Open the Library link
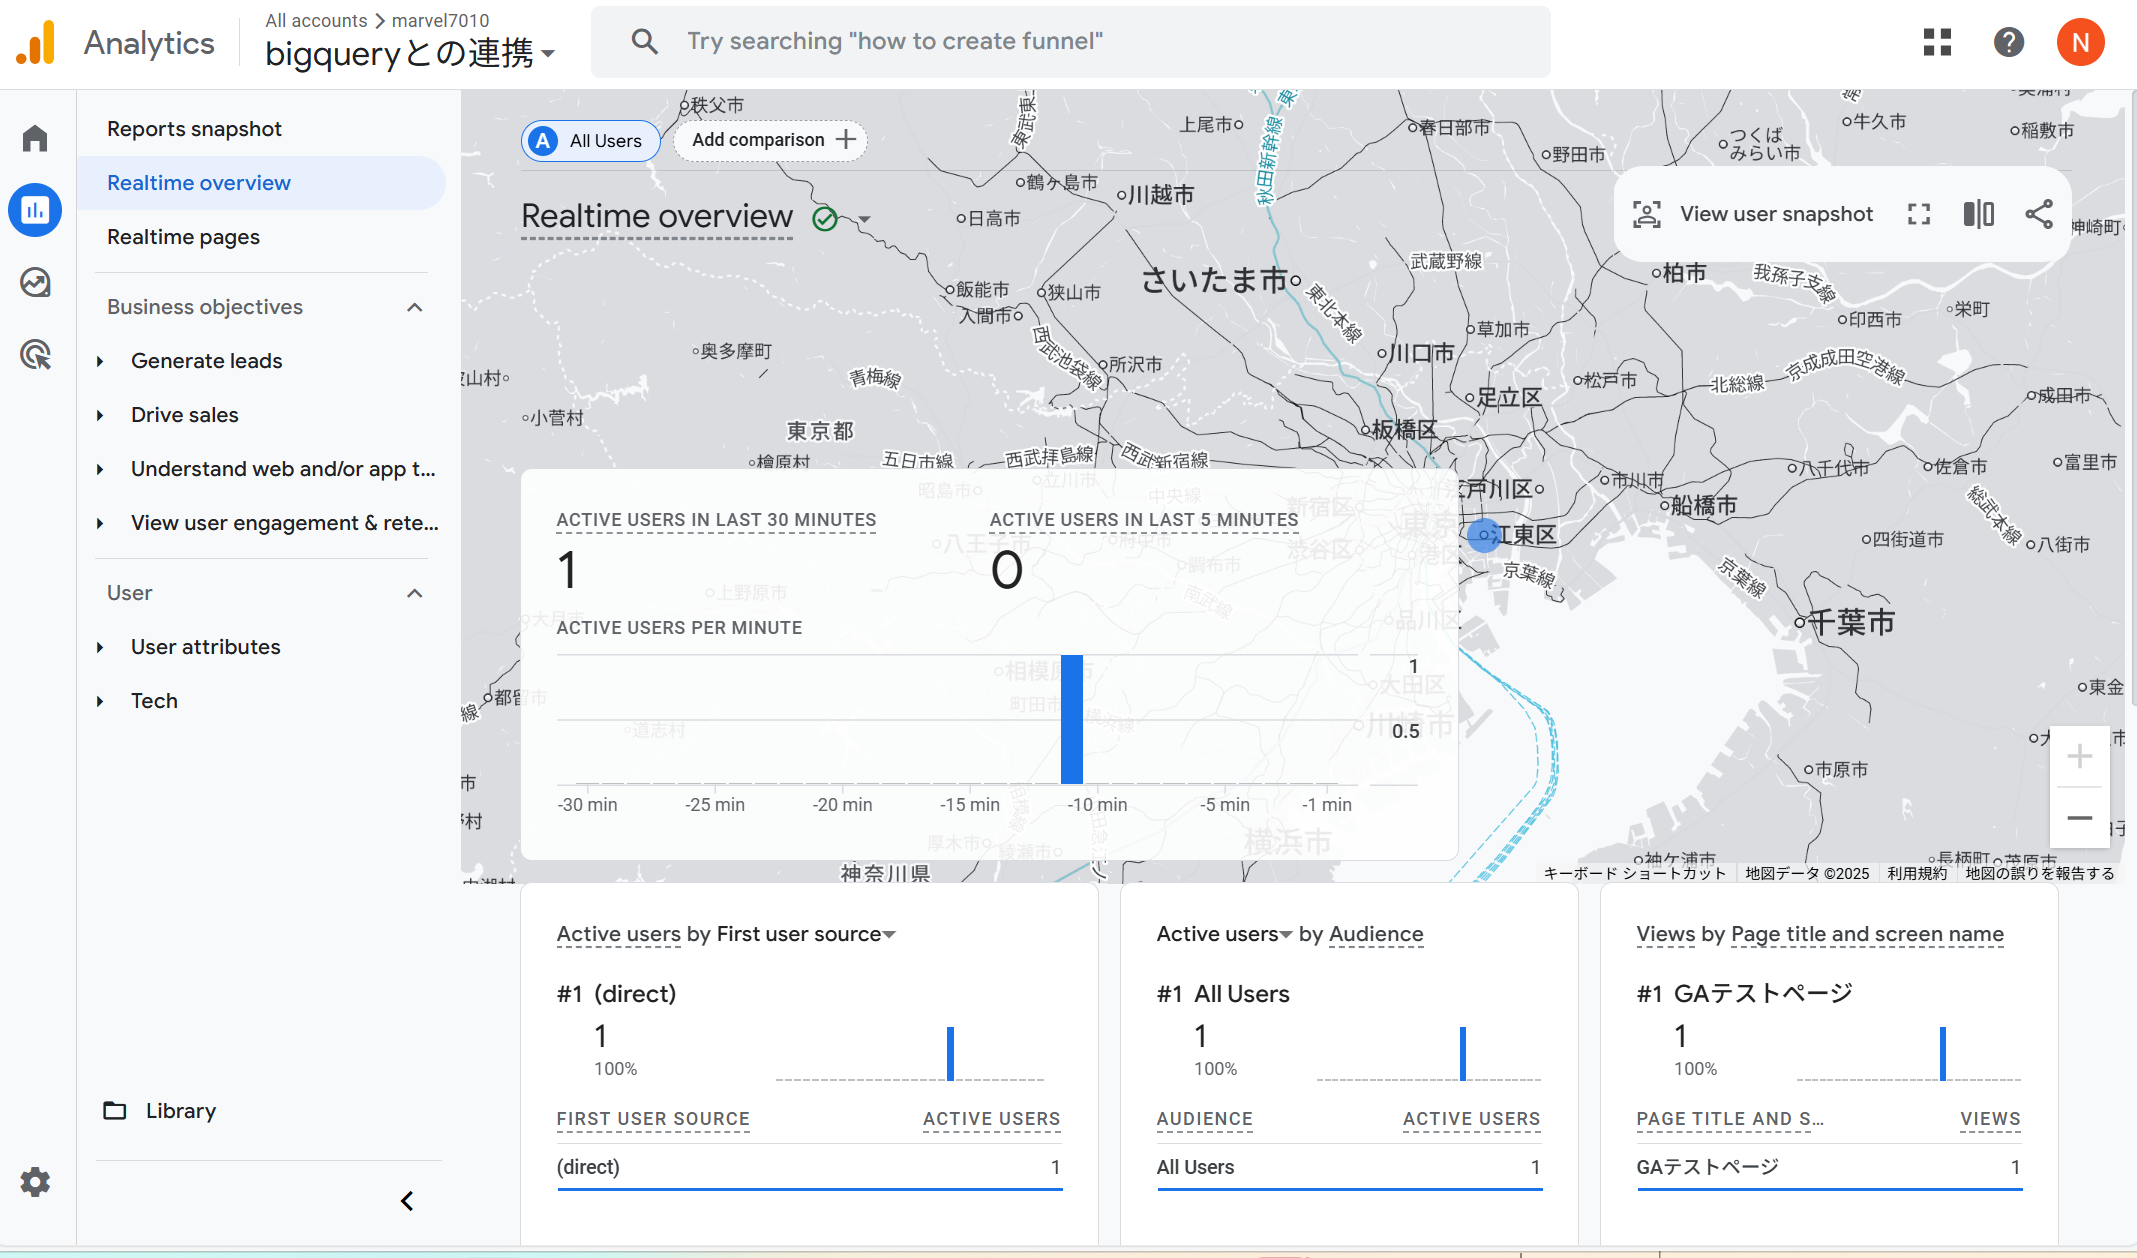Screen dimensions: 2137x1258 pos(181,1111)
